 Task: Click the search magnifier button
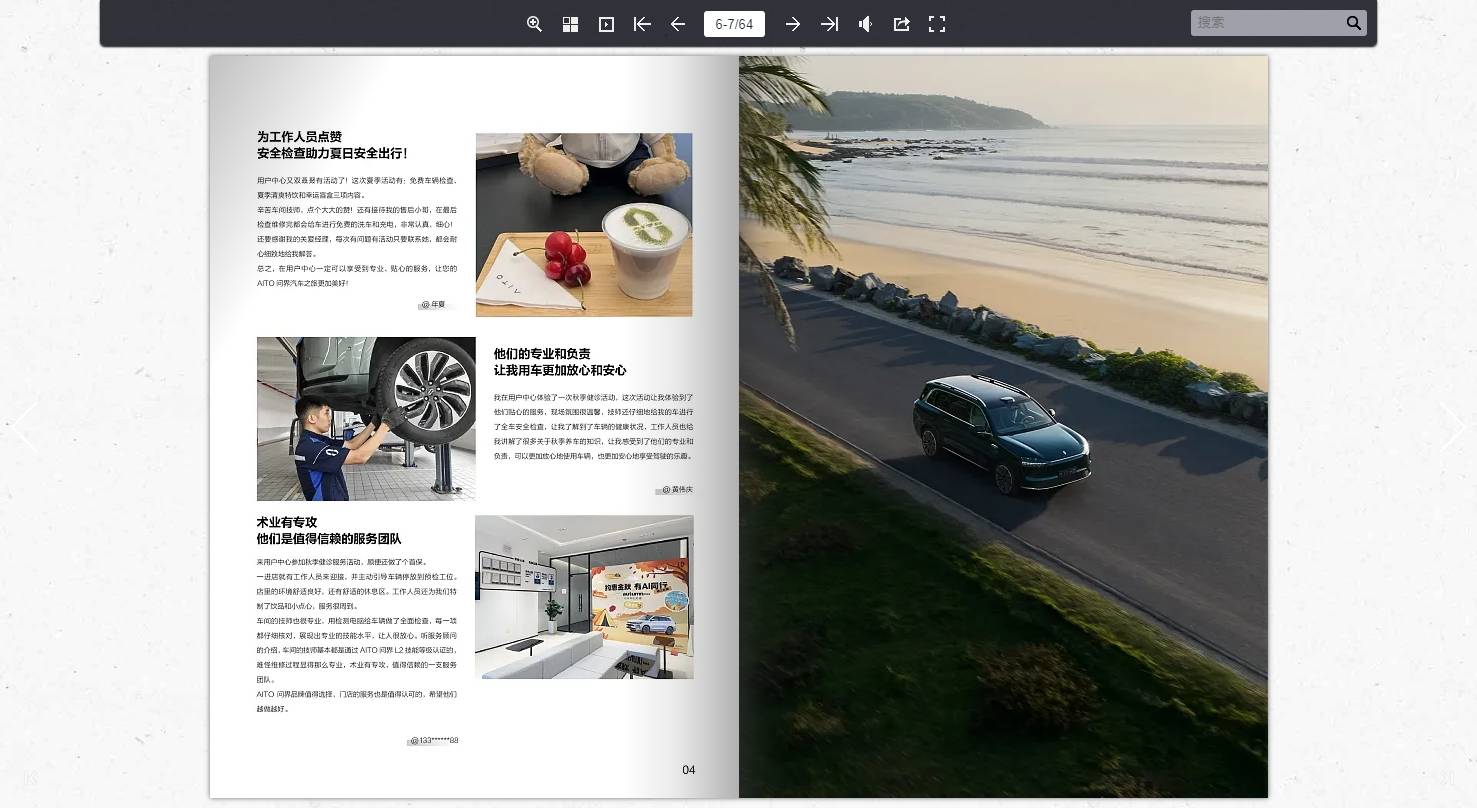tap(1354, 23)
